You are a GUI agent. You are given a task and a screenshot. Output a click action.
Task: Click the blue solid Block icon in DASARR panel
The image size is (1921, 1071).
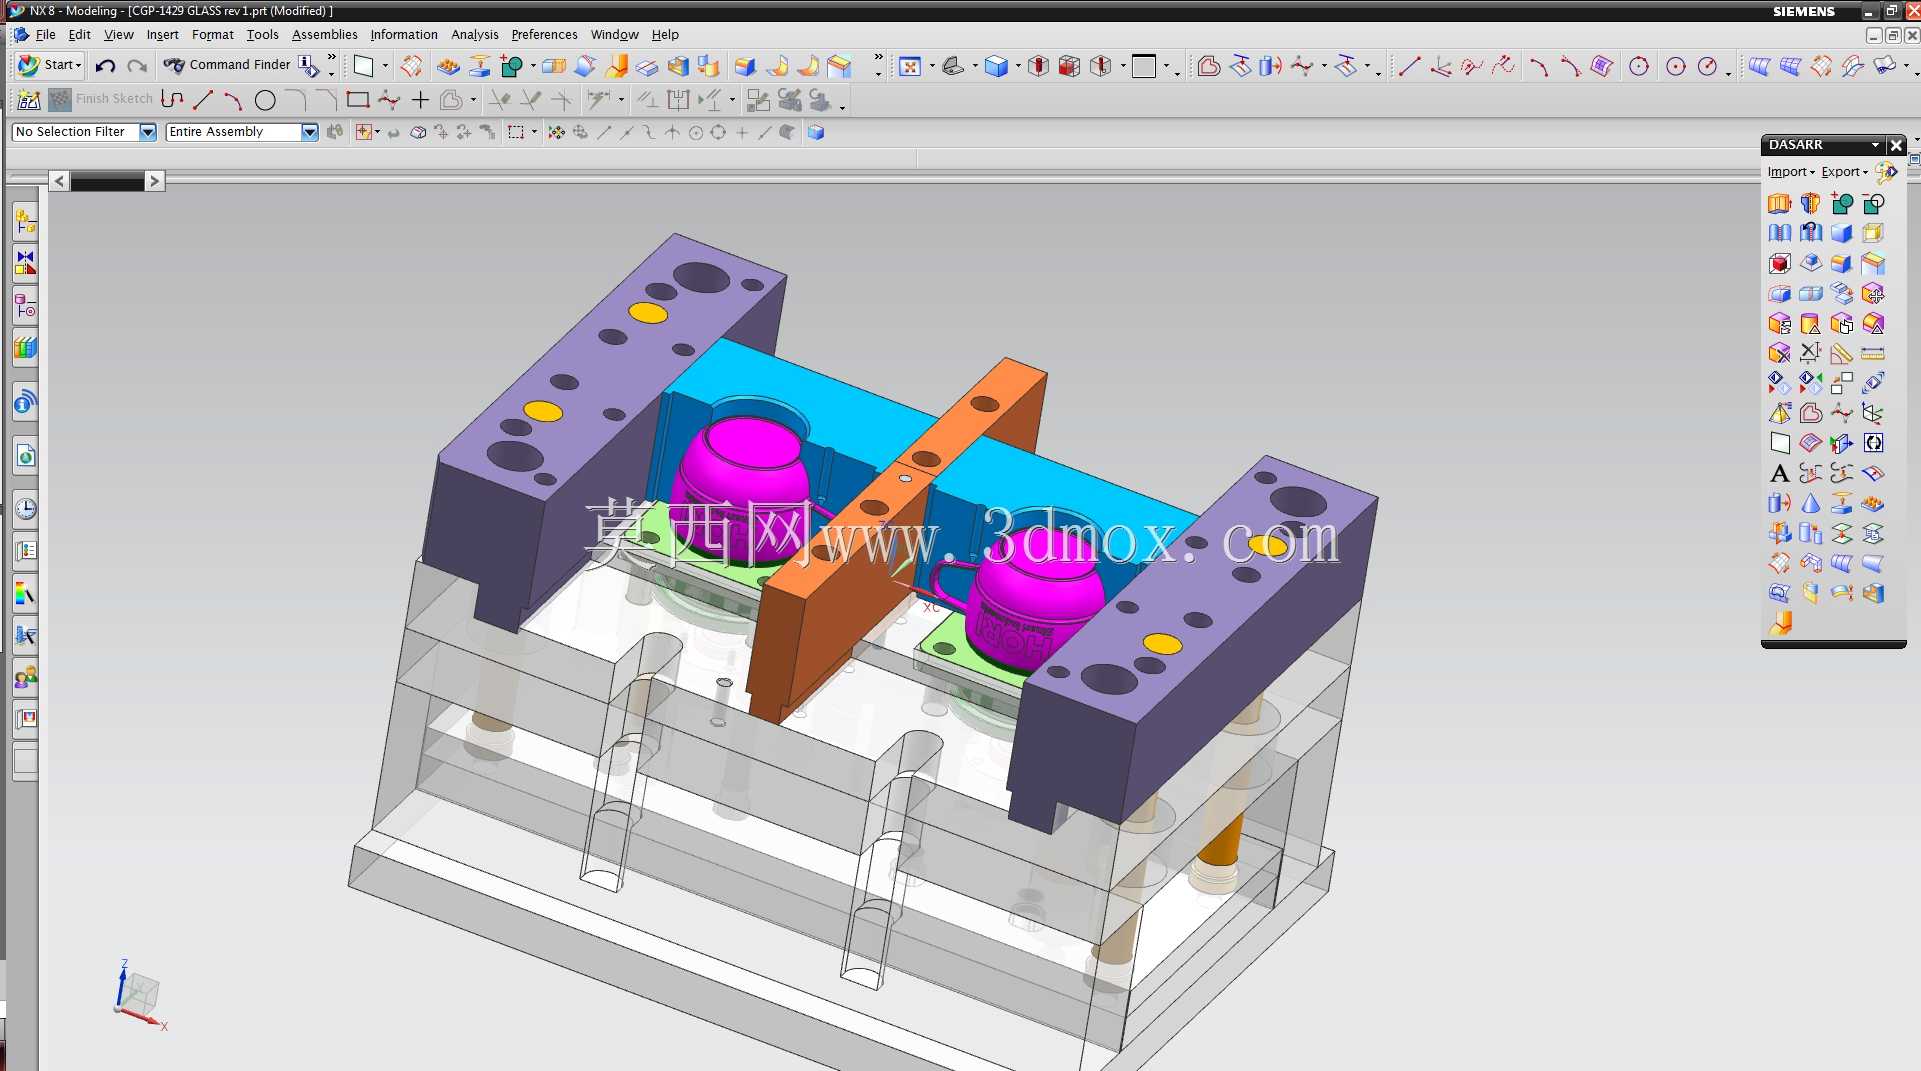coord(1842,234)
